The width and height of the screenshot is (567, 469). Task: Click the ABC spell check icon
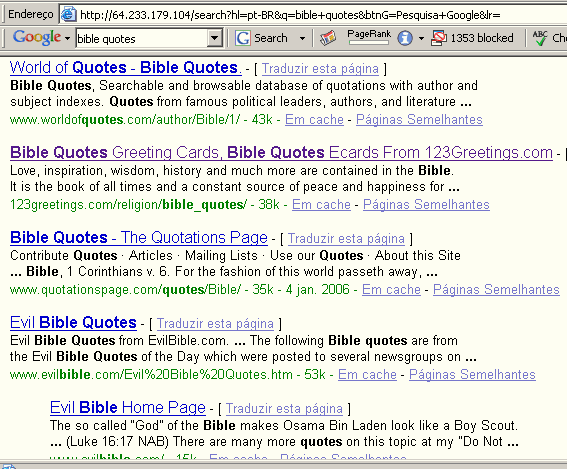coord(540,38)
